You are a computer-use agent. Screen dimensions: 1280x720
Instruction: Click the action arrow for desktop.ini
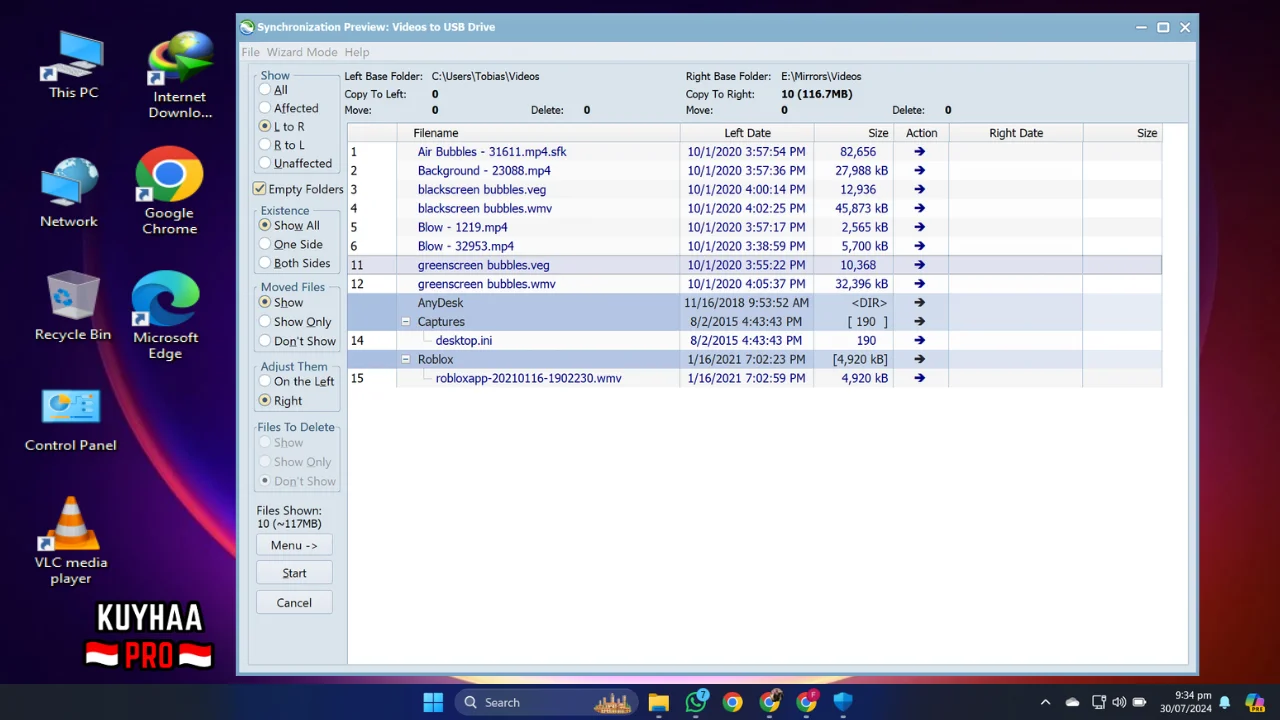point(919,341)
